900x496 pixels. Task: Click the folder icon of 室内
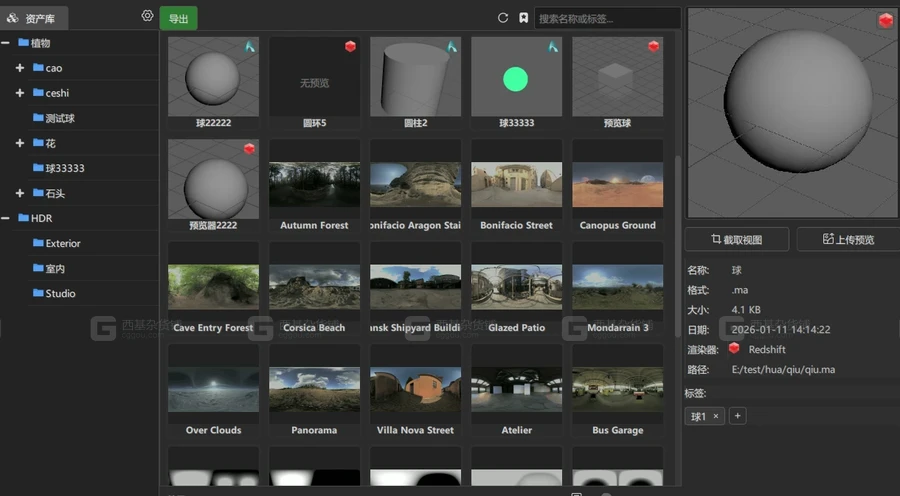pyautogui.click(x=38, y=268)
